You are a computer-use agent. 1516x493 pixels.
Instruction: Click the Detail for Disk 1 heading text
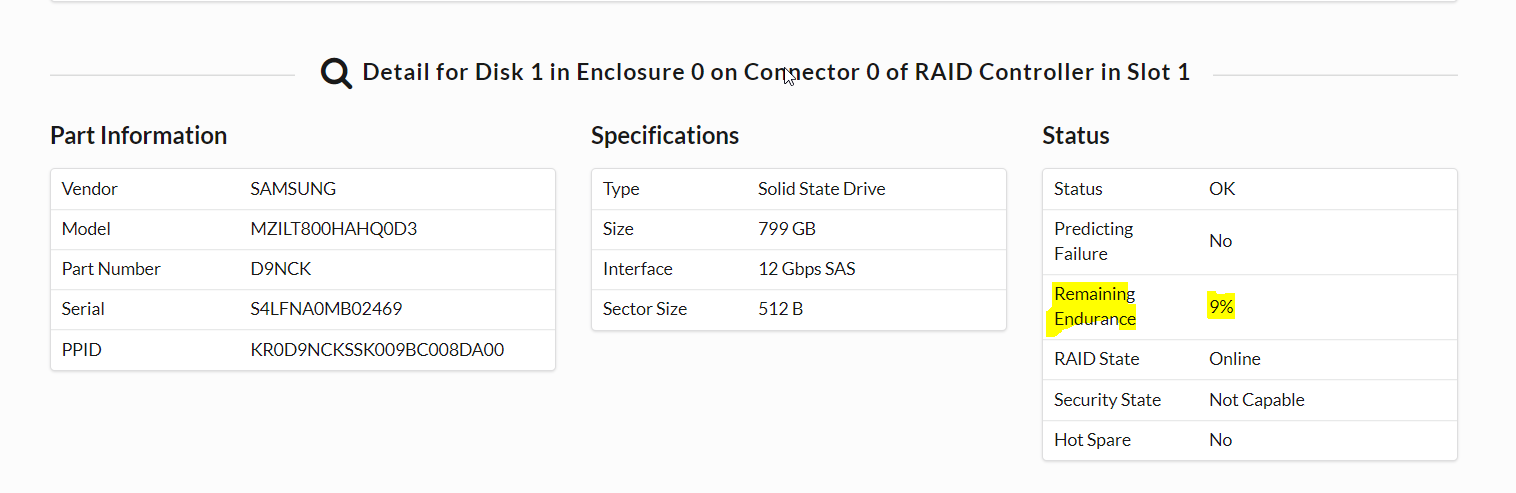pyautogui.click(x=776, y=73)
